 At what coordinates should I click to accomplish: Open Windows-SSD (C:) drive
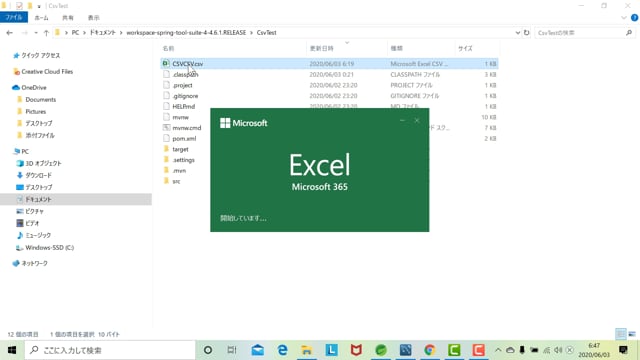(49, 247)
